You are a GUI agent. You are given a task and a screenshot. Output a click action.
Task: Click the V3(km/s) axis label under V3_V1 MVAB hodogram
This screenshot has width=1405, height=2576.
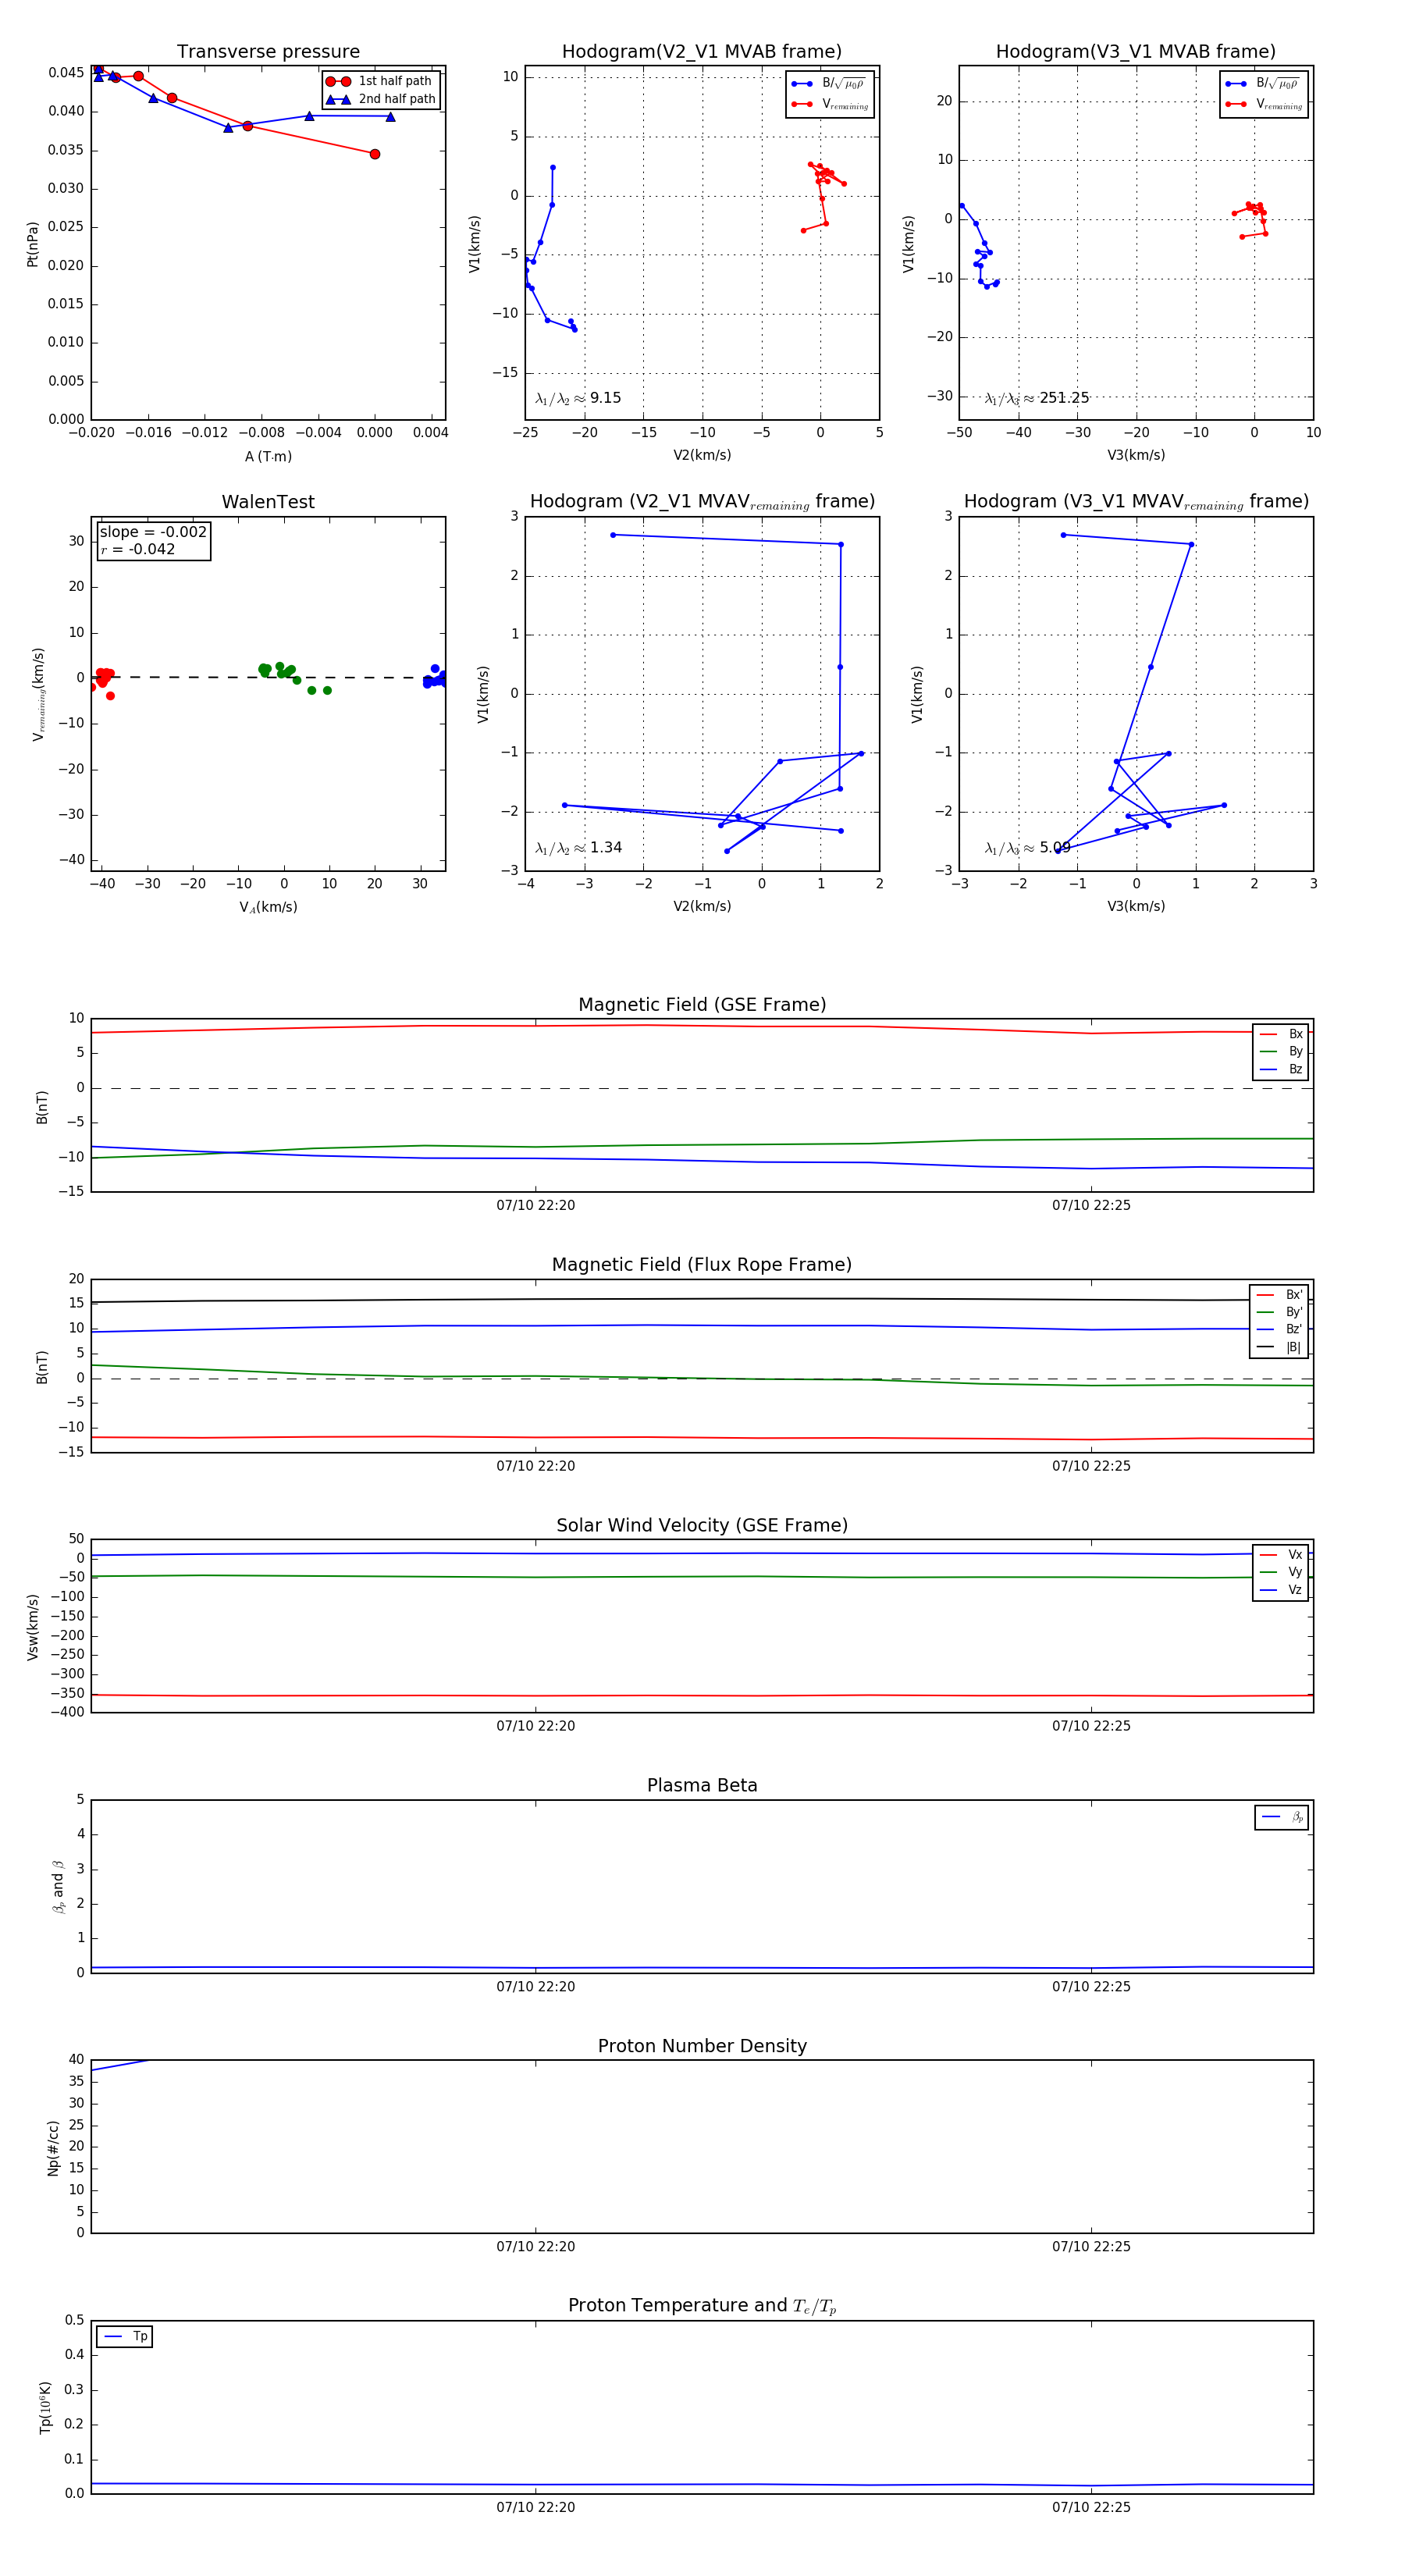1136,455
